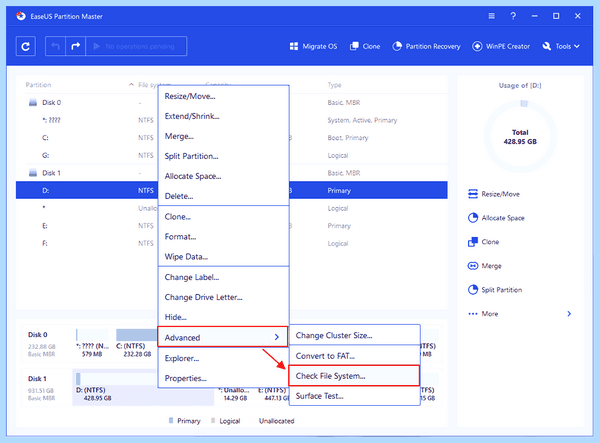
Task: Click the Primary legend color swatch
Action: [x=171, y=420]
